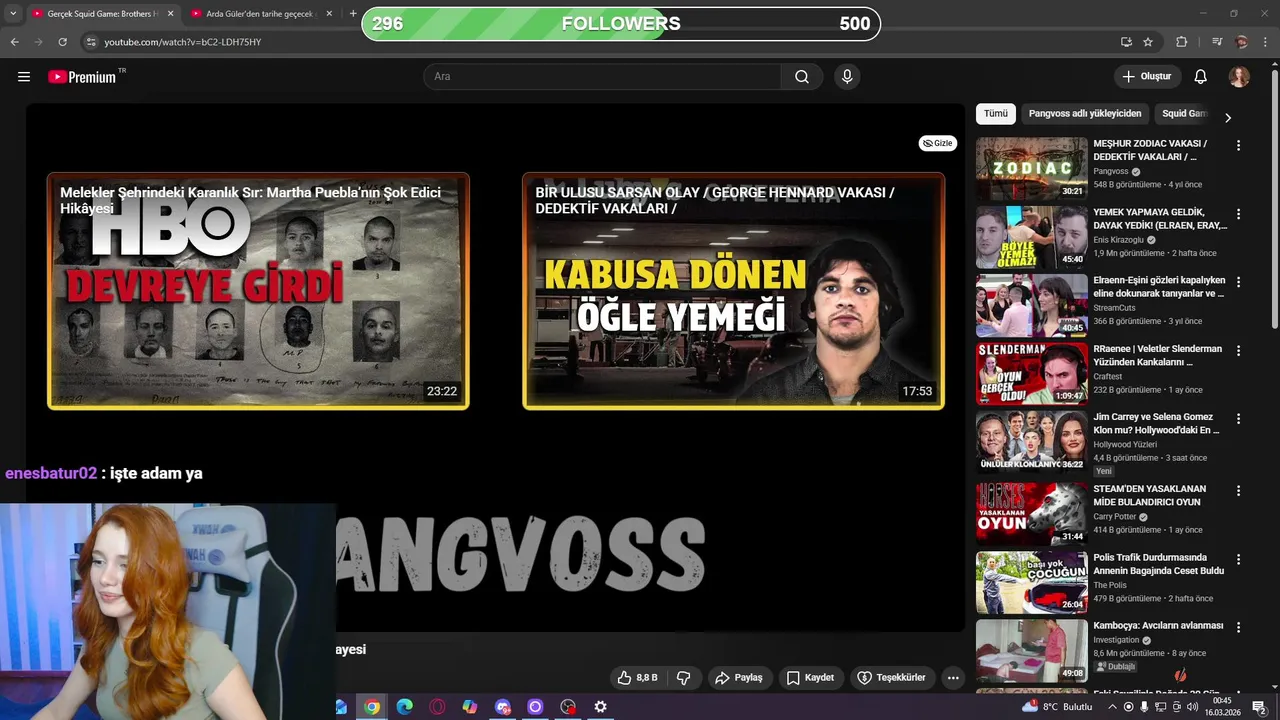The width and height of the screenshot is (1280, 720).
Task: Close the Gerçek Squid Game tab
Action: point(170,14)
